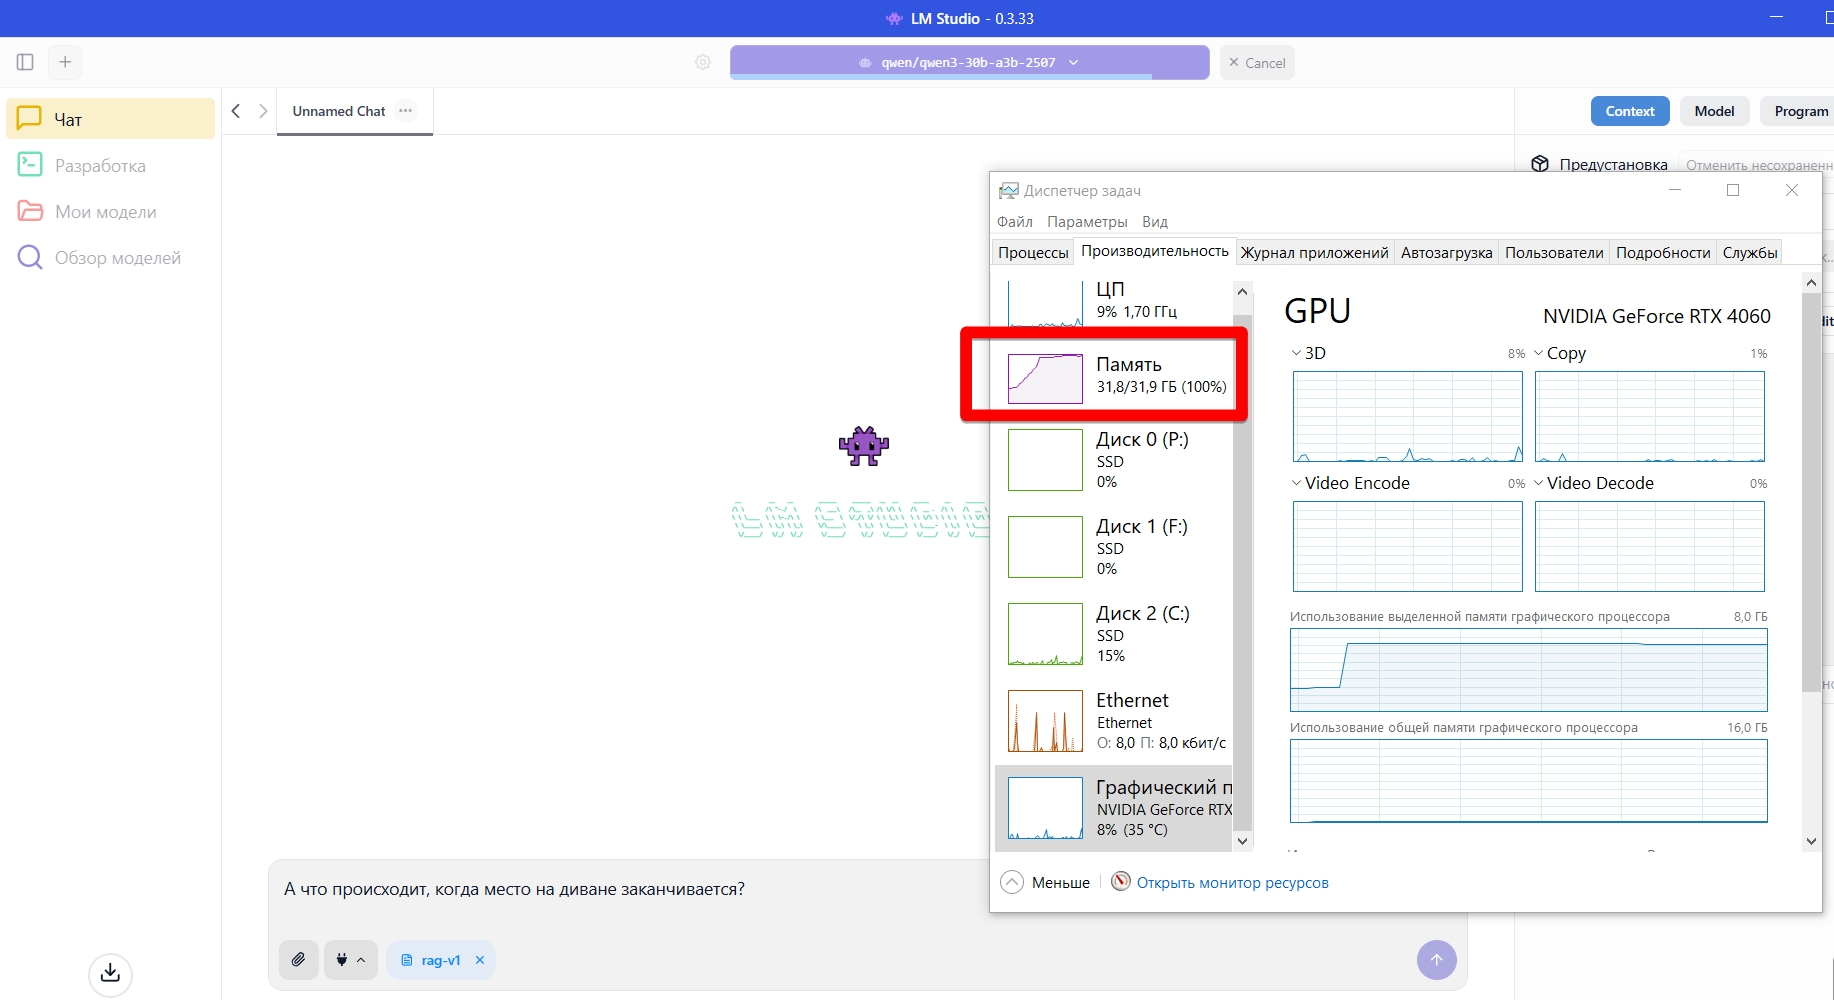Open Файл menu in Task Manager

click(1015, 222)
